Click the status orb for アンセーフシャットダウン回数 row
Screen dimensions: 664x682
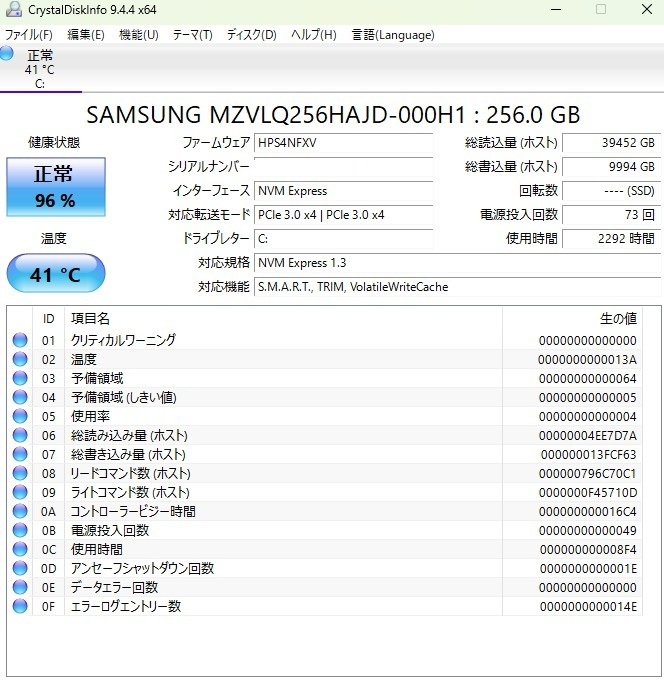(x=20, y=568)
